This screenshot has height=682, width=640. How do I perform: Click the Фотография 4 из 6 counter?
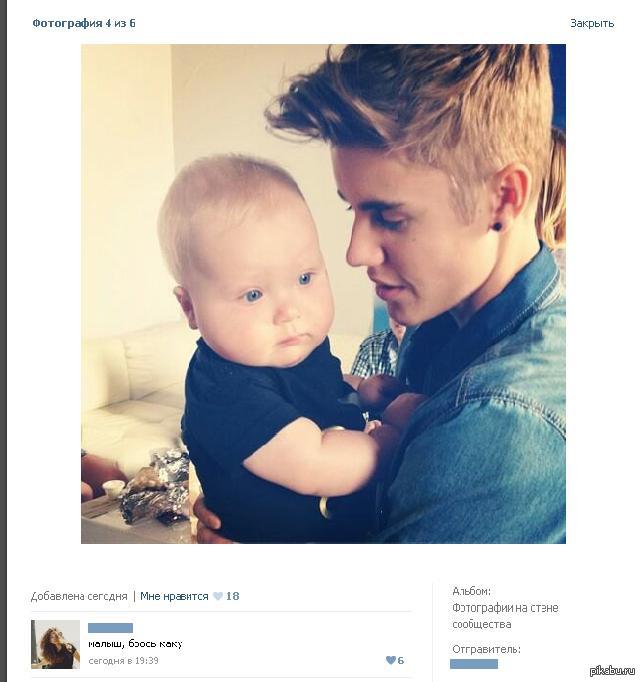pos(84,23)
